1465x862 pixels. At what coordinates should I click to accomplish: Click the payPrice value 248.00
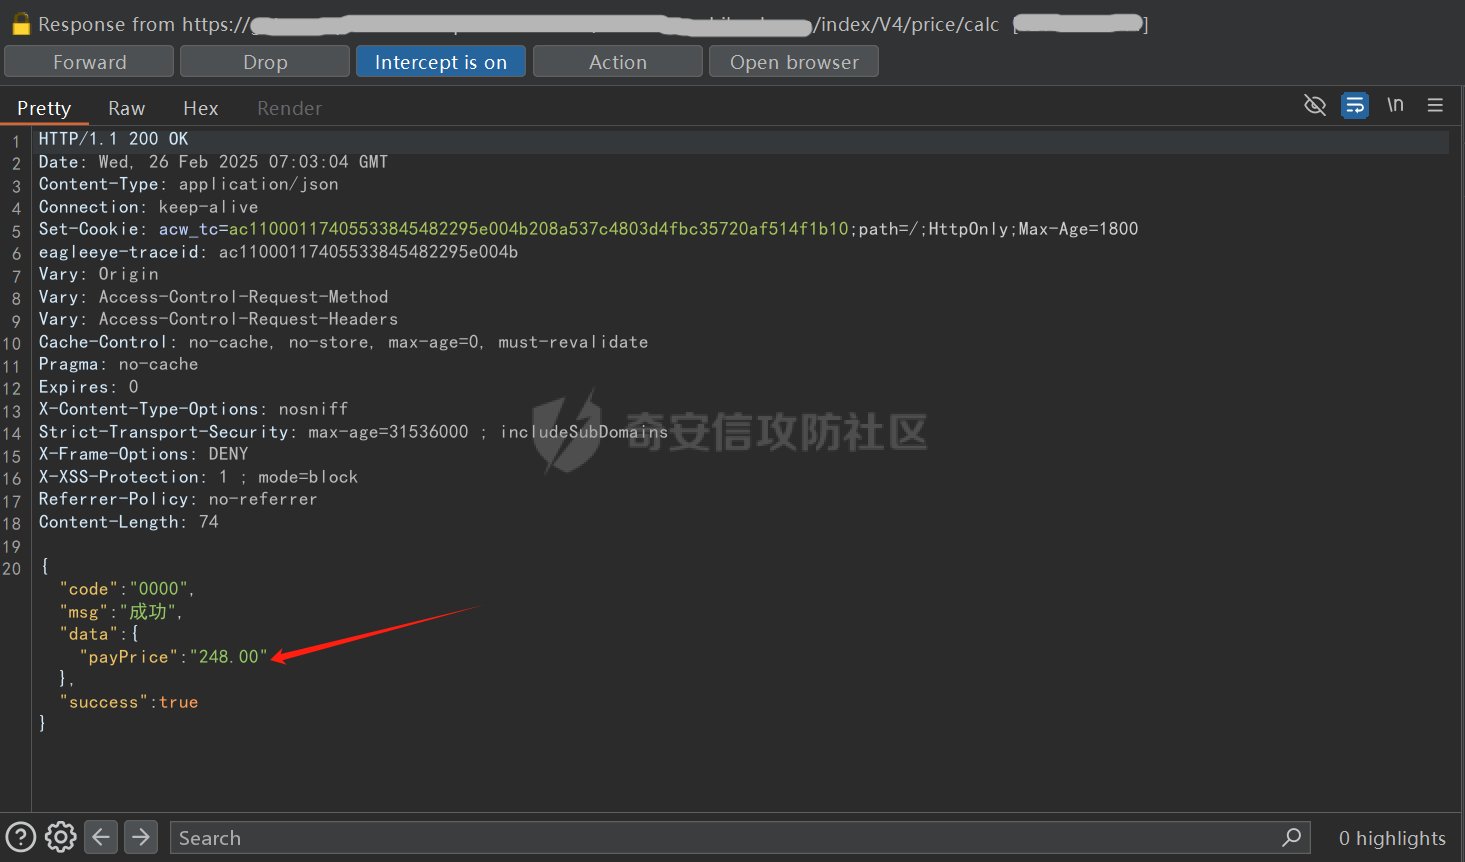(229, 657)
